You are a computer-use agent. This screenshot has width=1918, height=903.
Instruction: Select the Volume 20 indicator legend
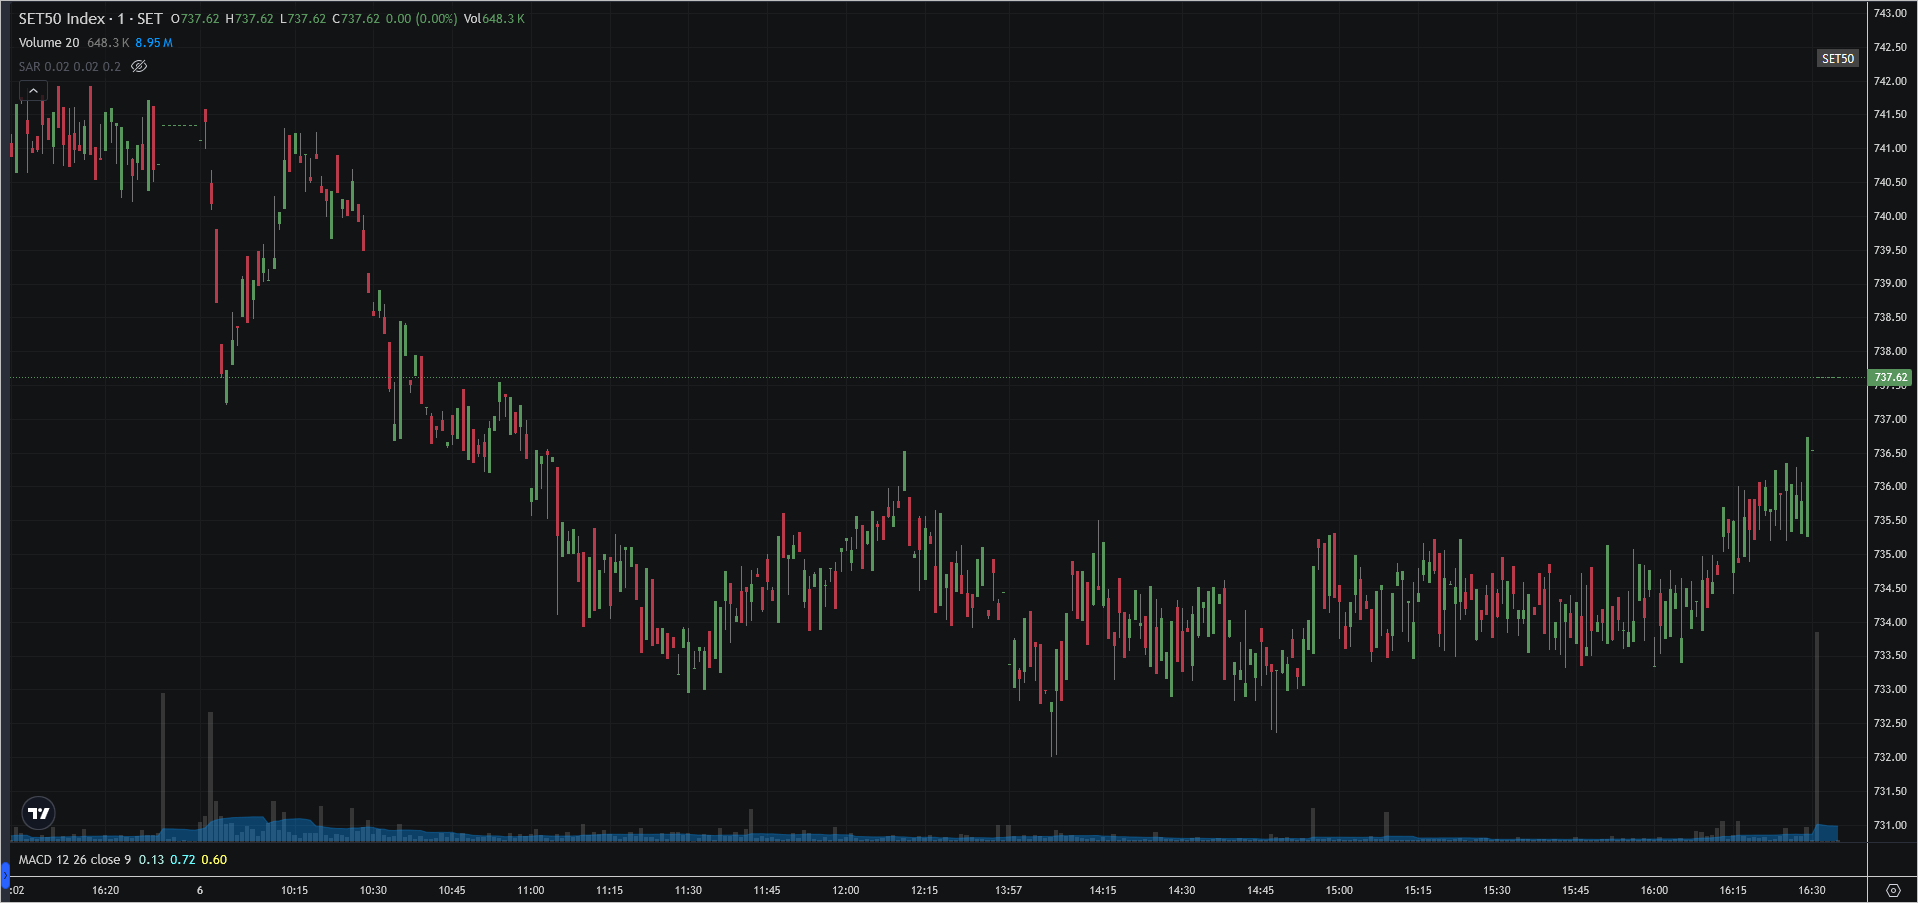(x=49, y=43)
